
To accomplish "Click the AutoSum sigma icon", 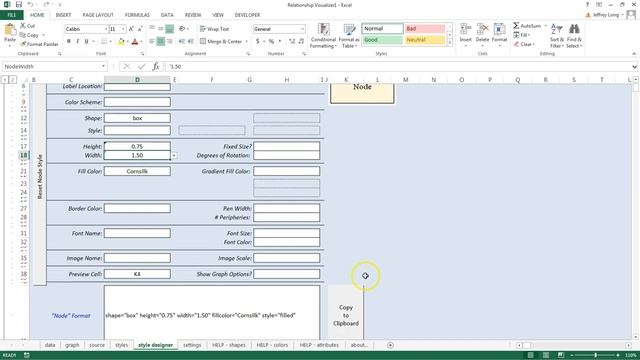I will point(516,26).
